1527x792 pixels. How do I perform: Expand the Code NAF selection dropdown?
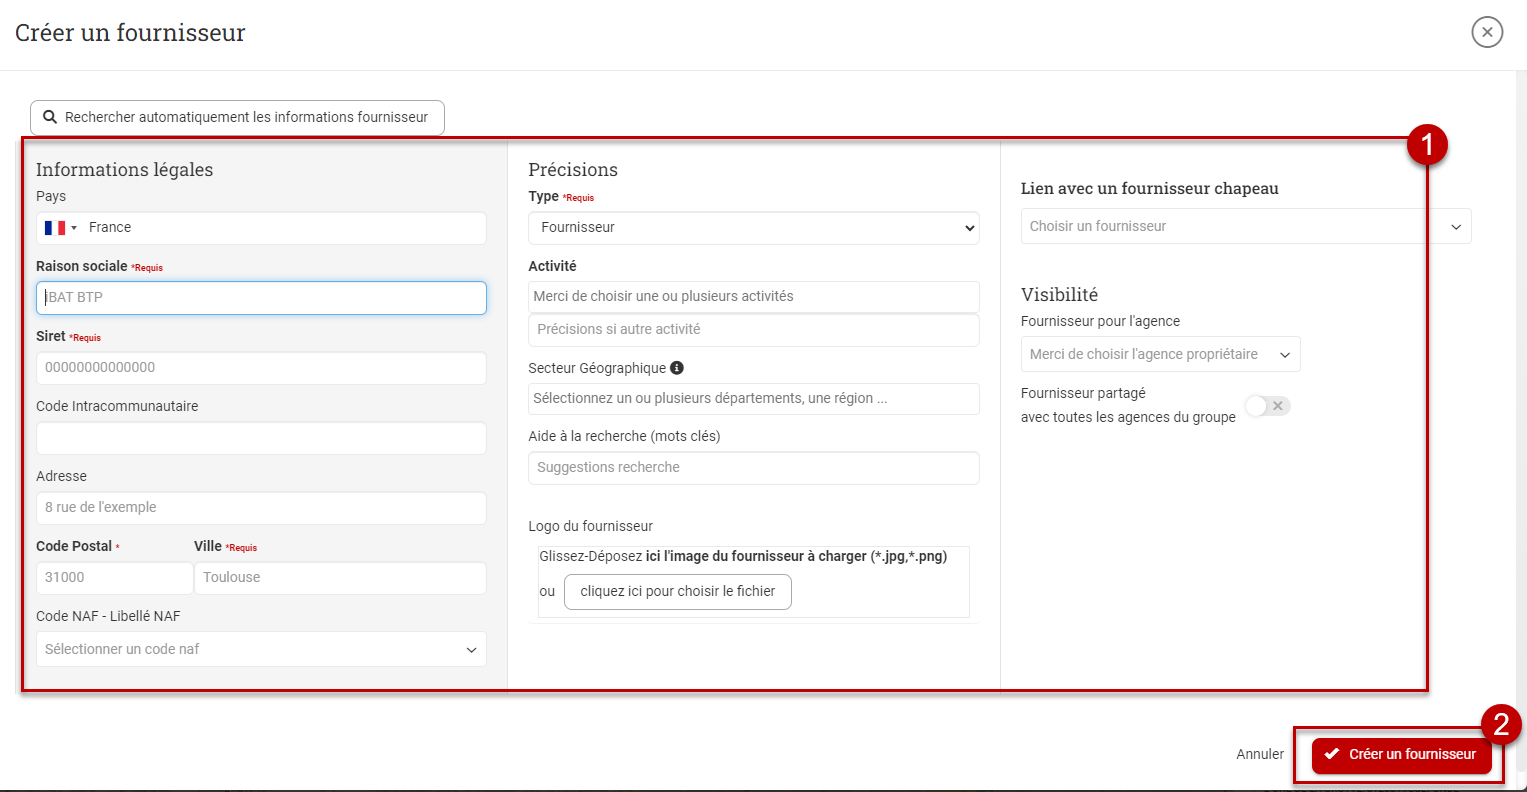coord(261,649)
